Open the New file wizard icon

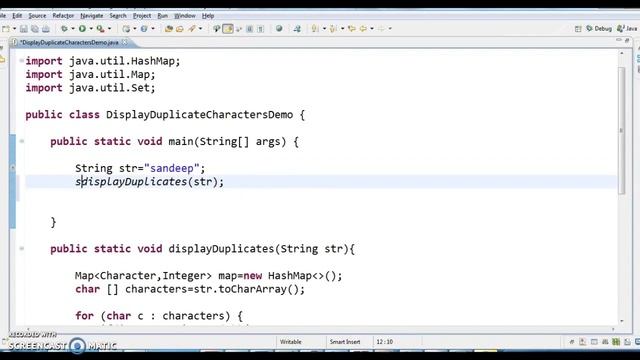[6, 29]
